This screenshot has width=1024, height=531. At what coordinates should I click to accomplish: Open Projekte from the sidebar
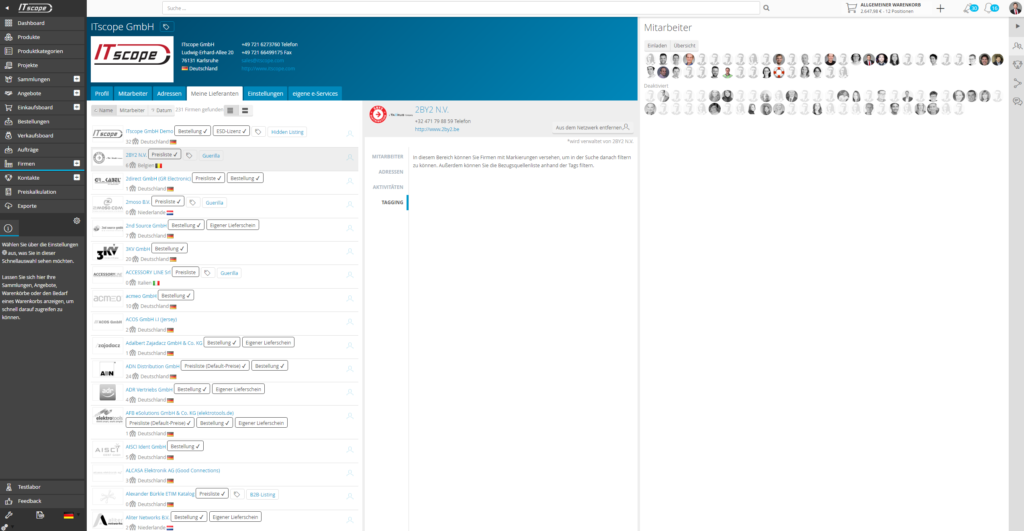pos(42,65)
